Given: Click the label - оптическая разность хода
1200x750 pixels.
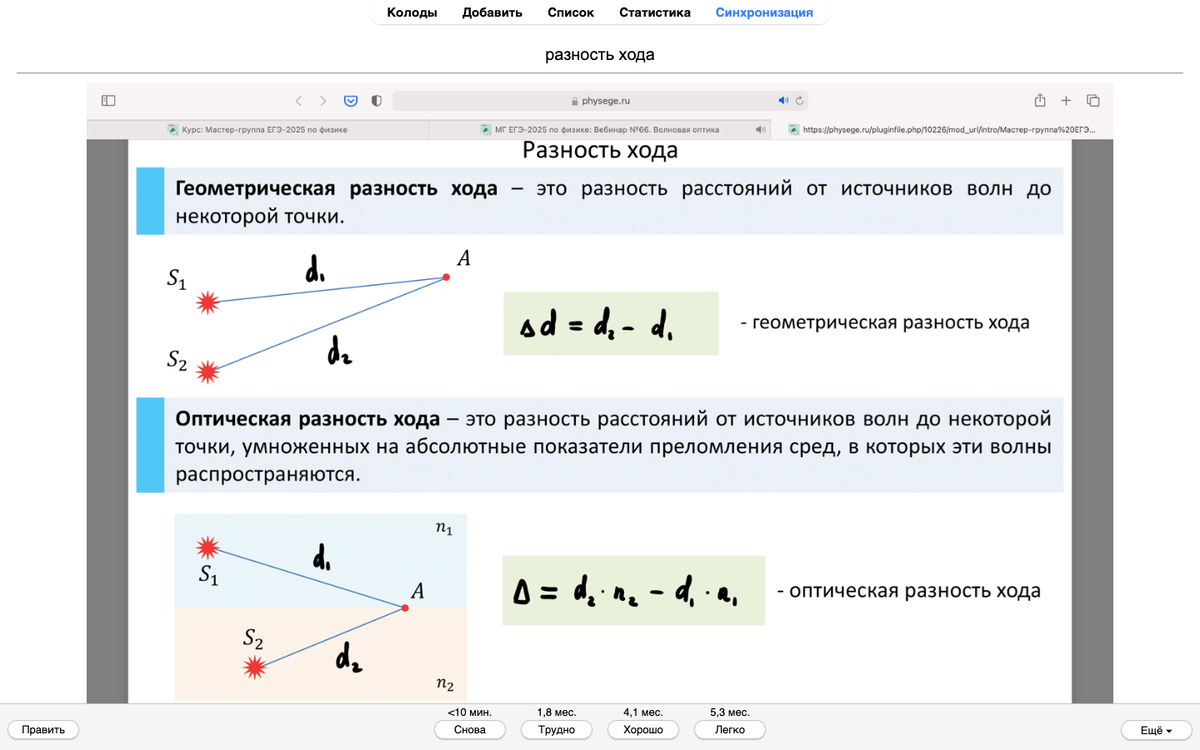Looking at the screenshot, I should coord(909,590).
